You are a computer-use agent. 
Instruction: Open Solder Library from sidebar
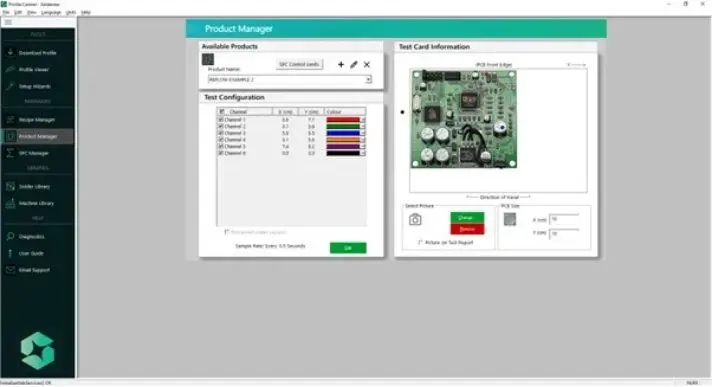[x=34, y=186]
